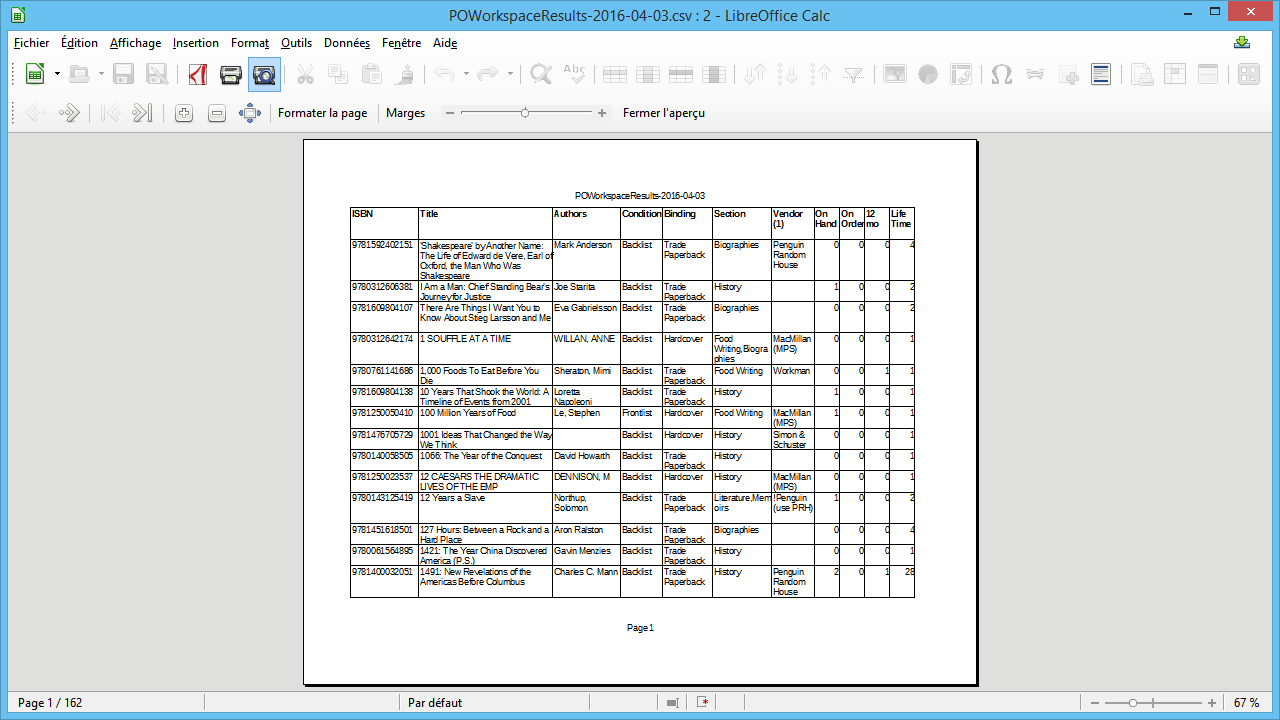Click the AutoFilter funnel icon
Viewport: 1280px width, 720px height.
coord(853,74)
